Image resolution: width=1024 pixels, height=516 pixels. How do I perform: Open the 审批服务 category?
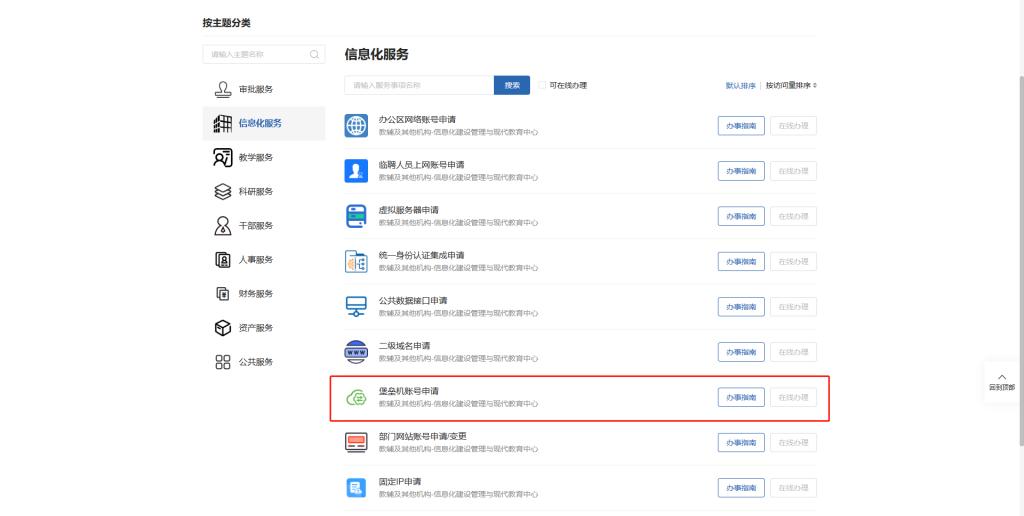[255, 89]
